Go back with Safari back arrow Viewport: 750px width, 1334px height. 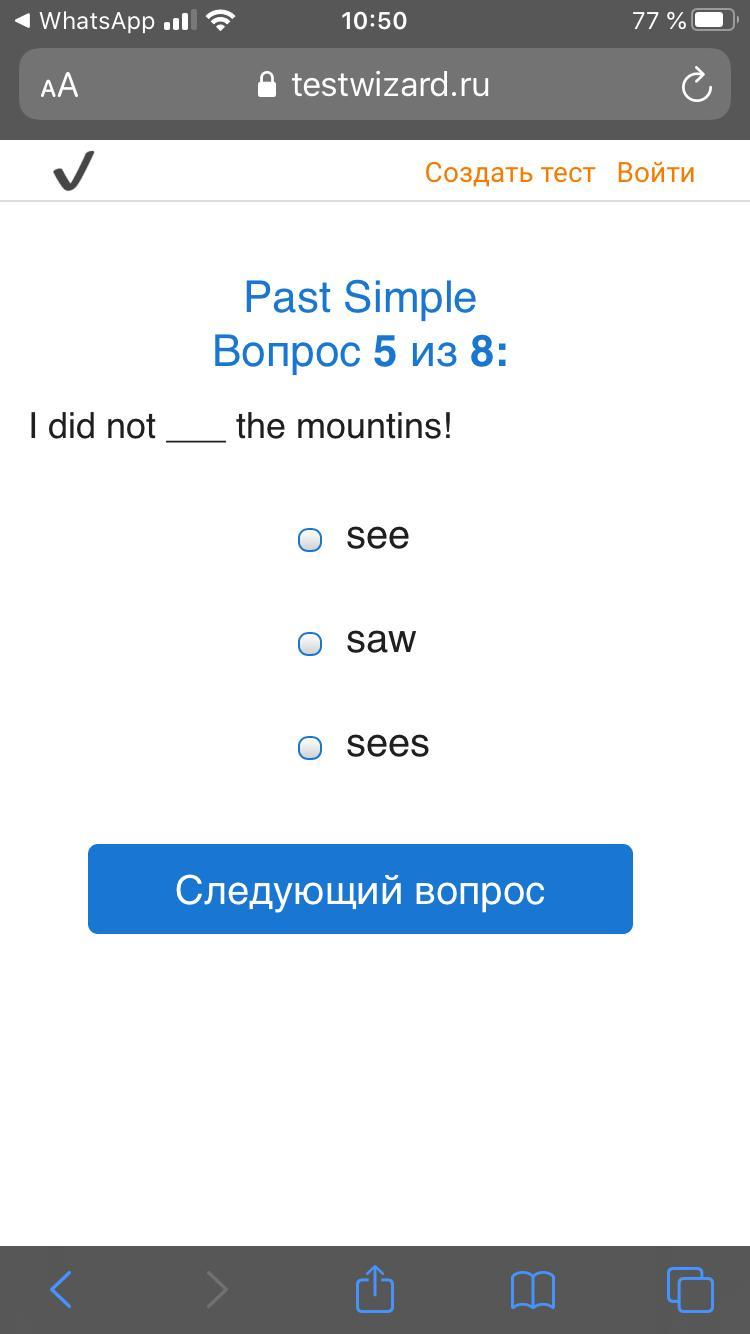tap(61, 1289)
